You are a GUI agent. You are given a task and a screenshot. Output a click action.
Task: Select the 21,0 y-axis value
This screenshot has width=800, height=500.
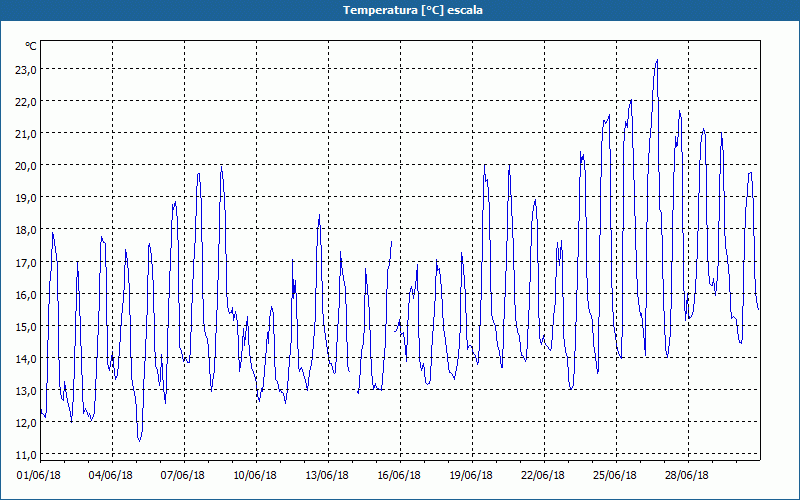click(x=26, y=134)
